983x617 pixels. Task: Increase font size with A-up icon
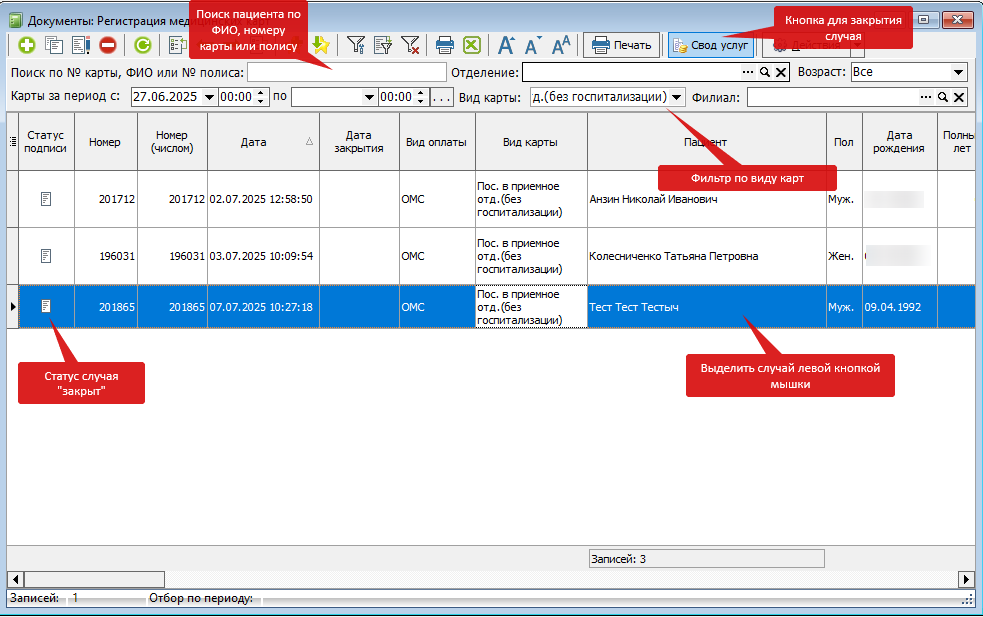pos(506,45)
